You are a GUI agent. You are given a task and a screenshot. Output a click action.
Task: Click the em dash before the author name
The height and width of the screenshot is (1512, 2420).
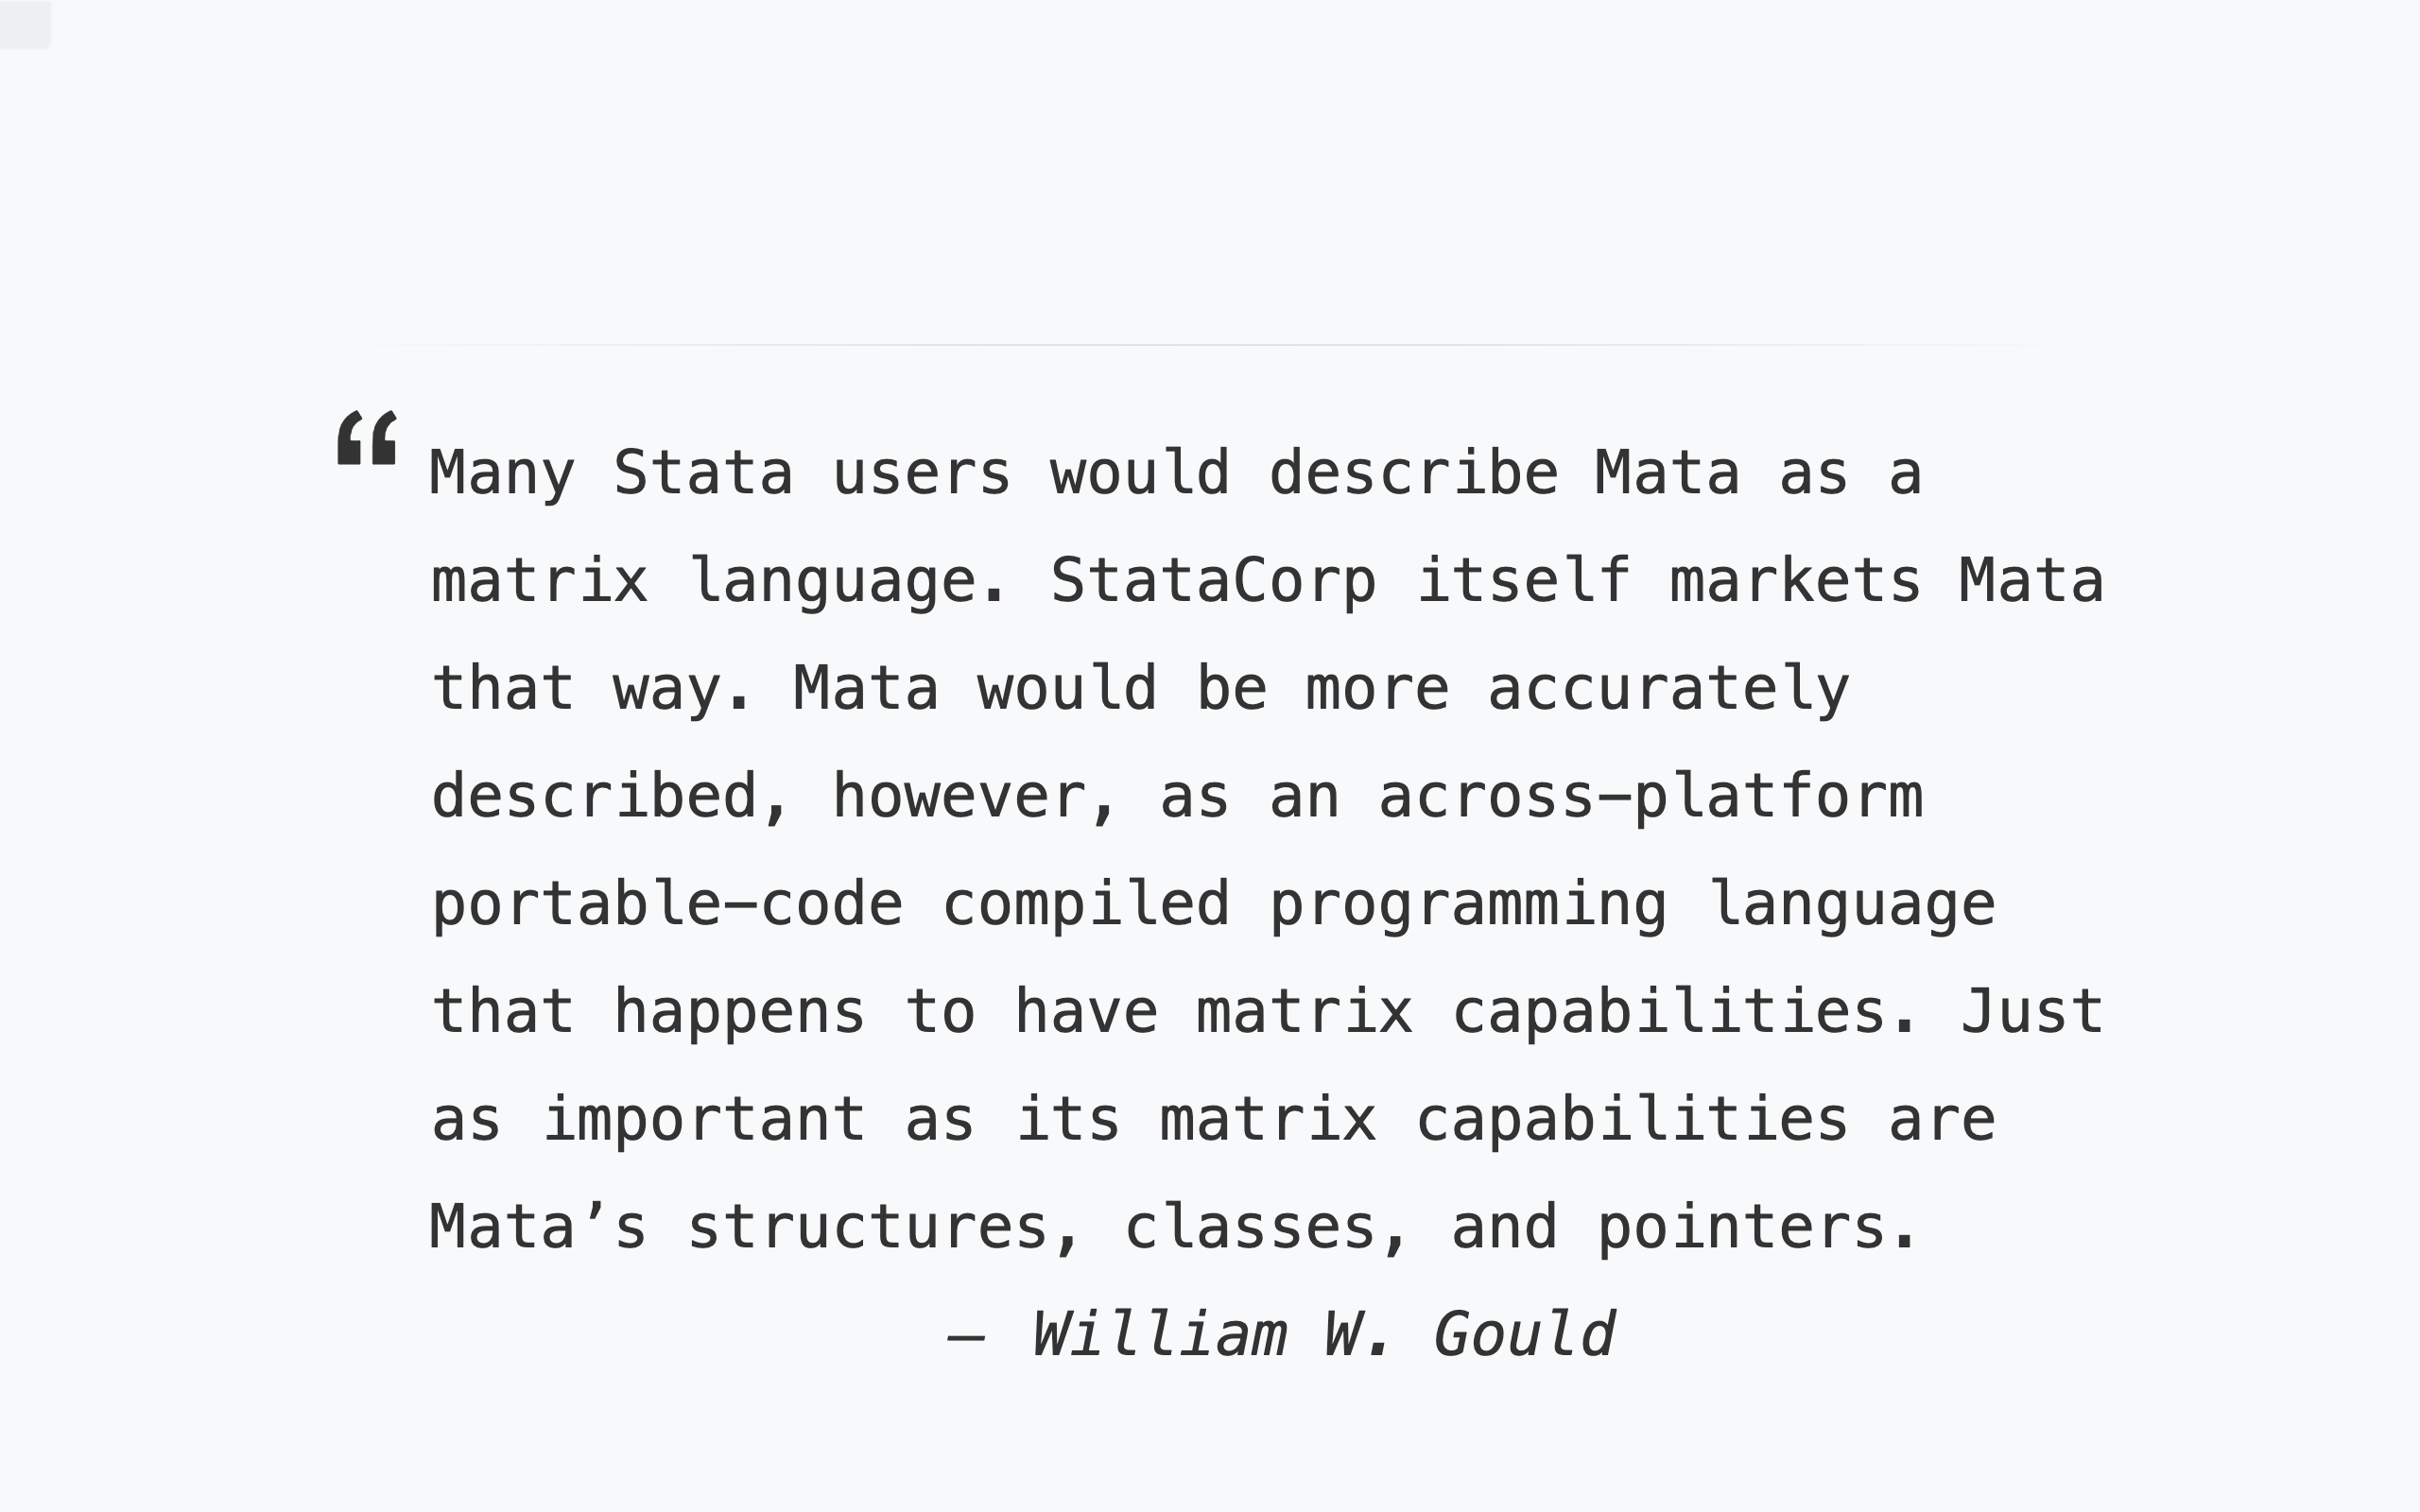[x=967, y=1337]
